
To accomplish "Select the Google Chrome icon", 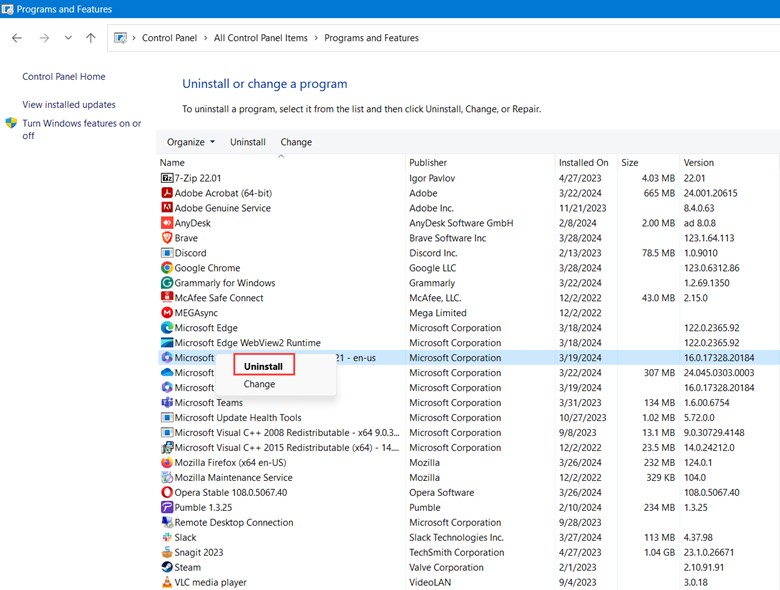I will [x=167, y=268].
